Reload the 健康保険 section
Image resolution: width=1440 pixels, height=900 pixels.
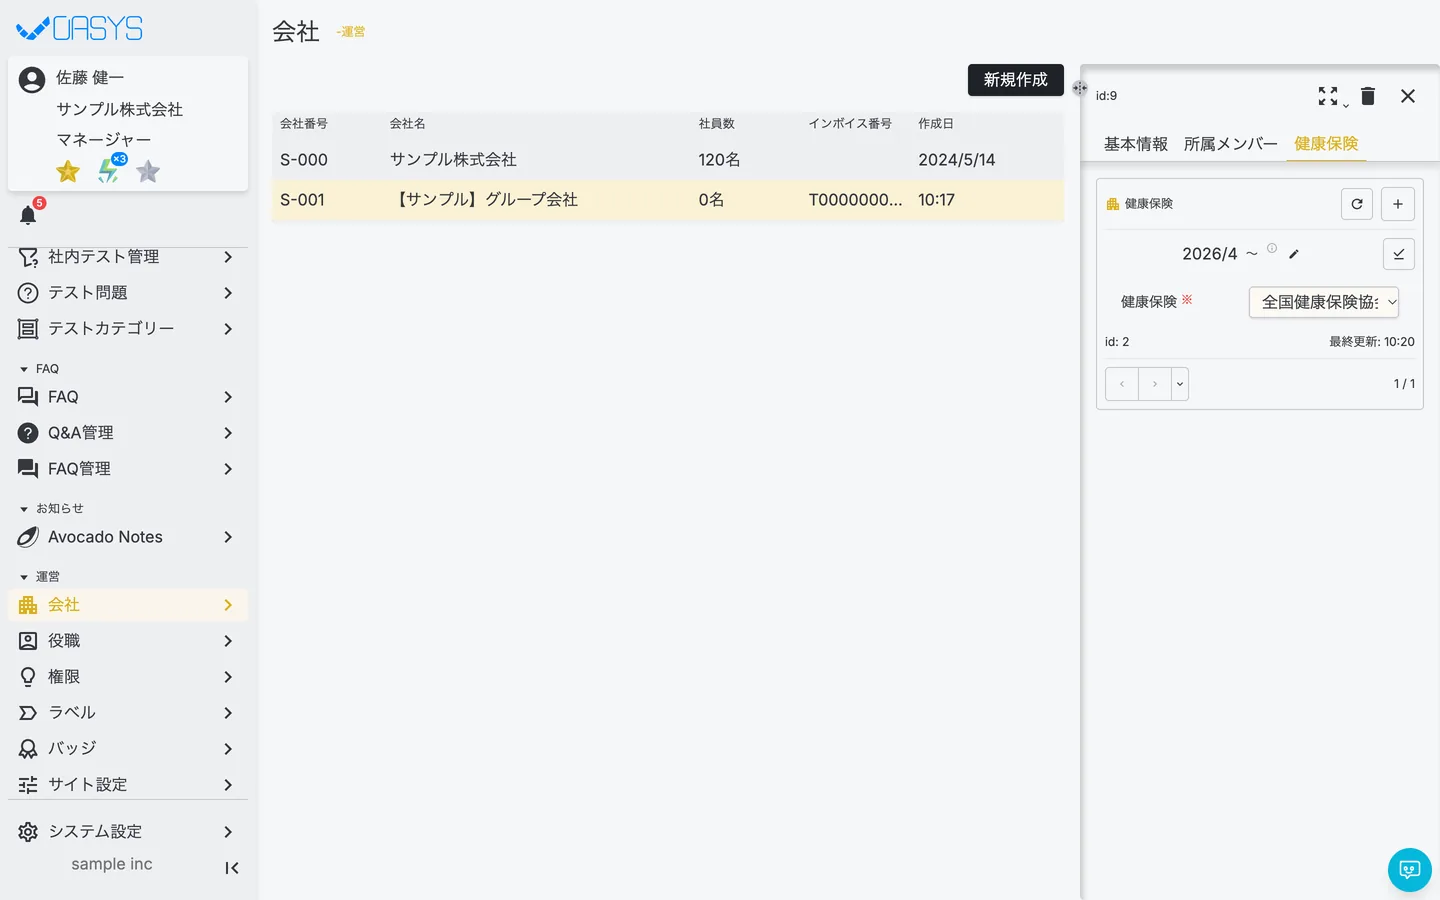[x=1357, y=204]
